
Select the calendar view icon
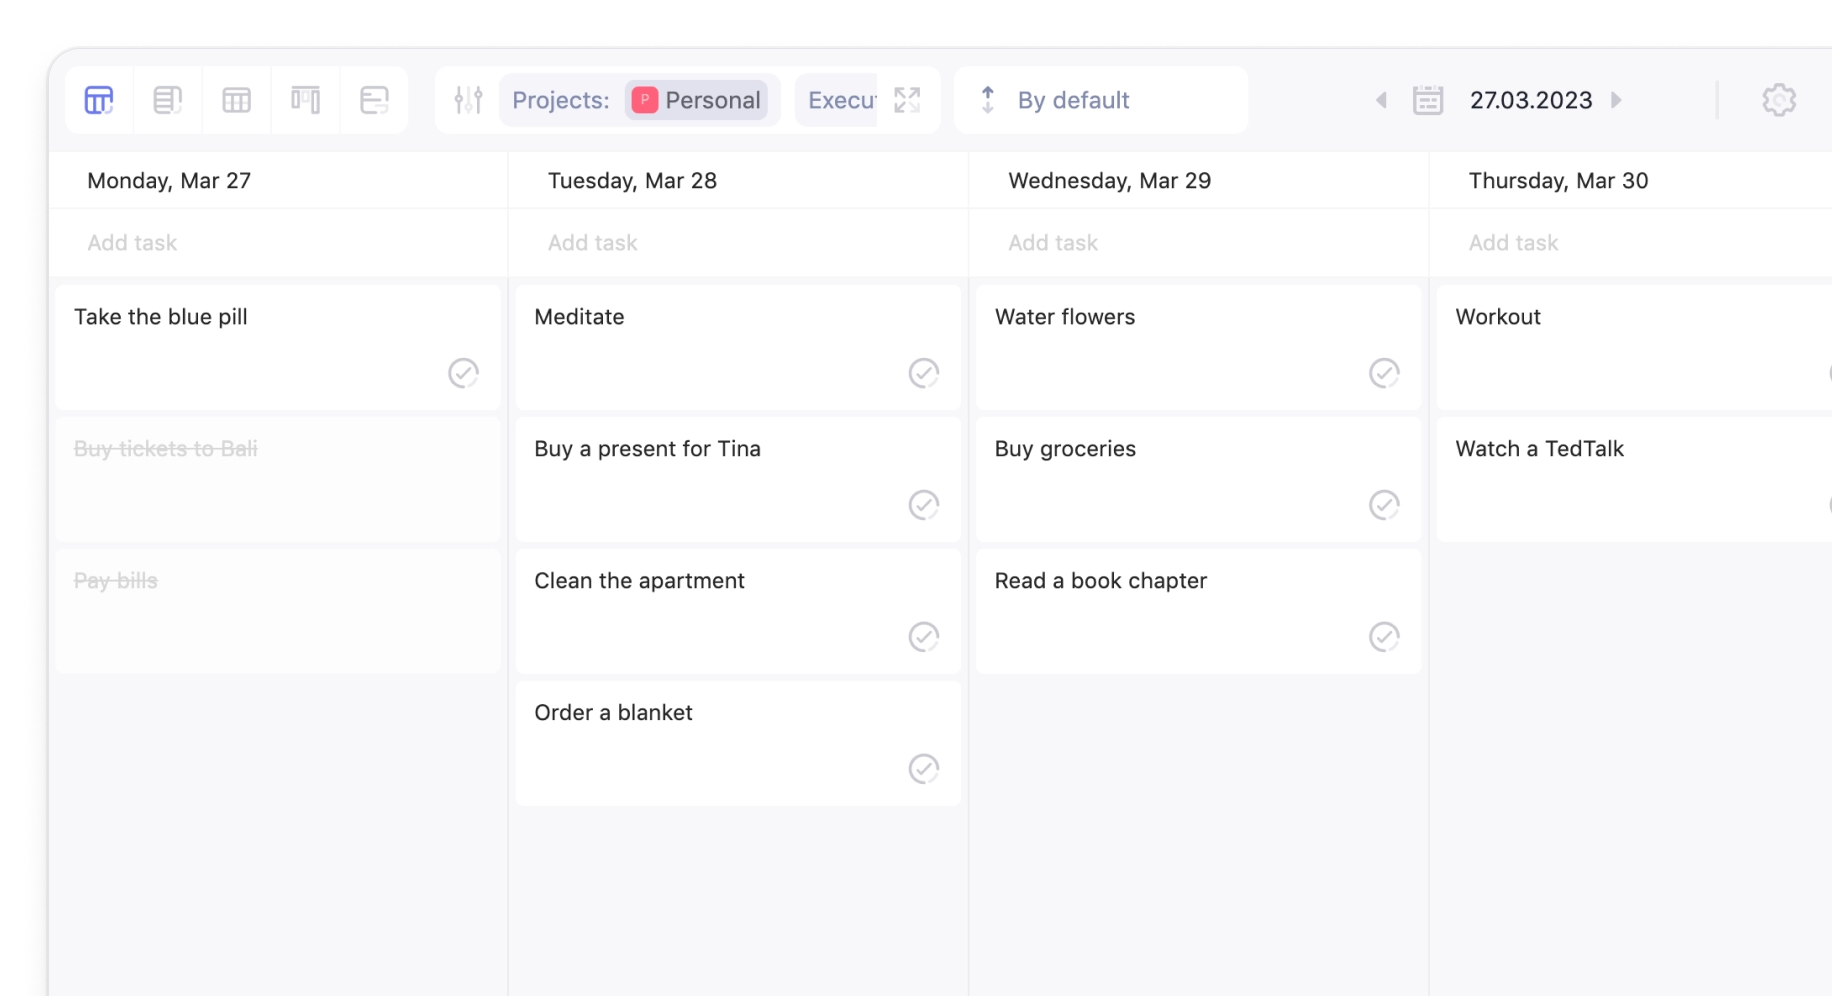click(98, 100)
